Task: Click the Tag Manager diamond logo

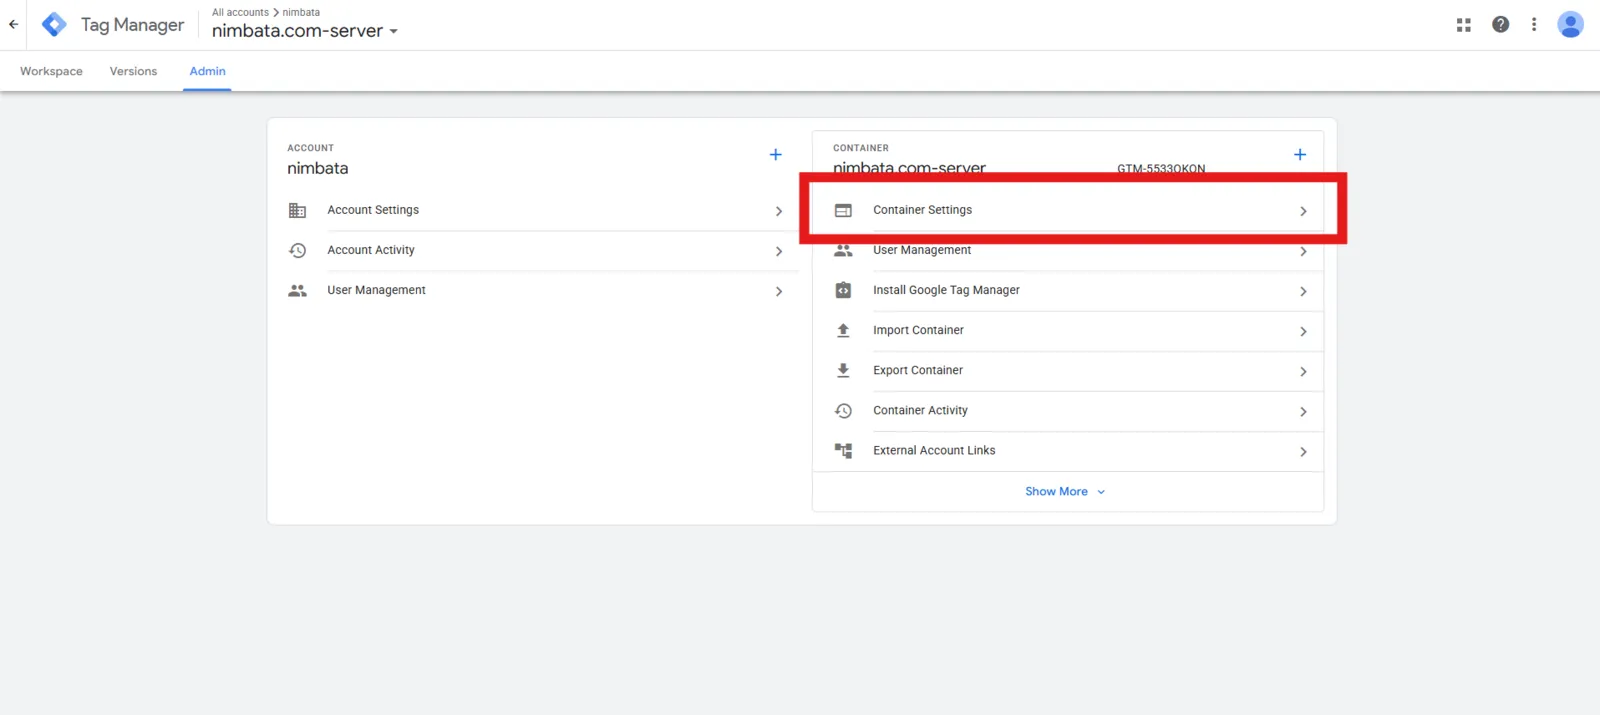Action: click(54, 24)
